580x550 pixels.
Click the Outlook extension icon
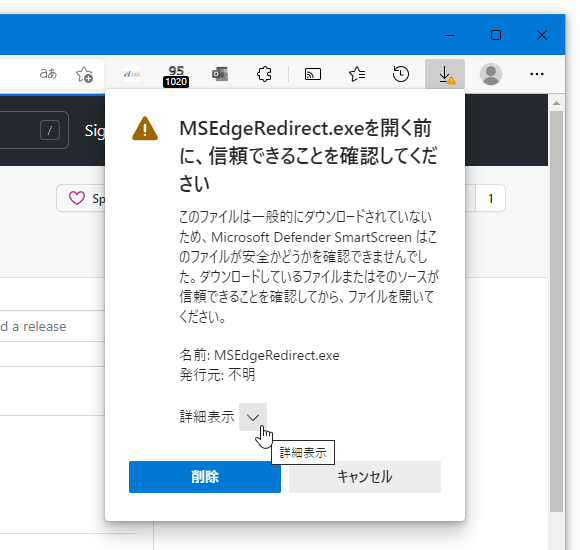coord(220,74)
